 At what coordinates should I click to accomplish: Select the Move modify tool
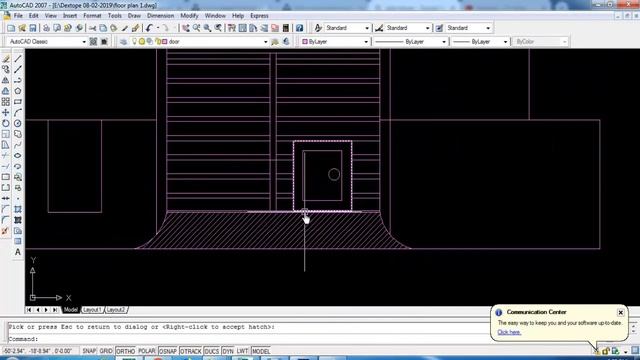(x=6, y=113)
